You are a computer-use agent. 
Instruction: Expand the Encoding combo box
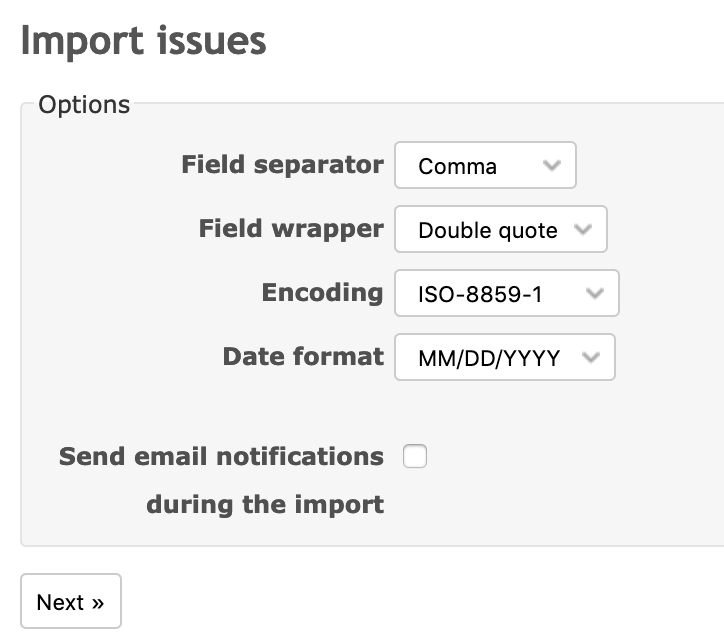pos(506,294)
